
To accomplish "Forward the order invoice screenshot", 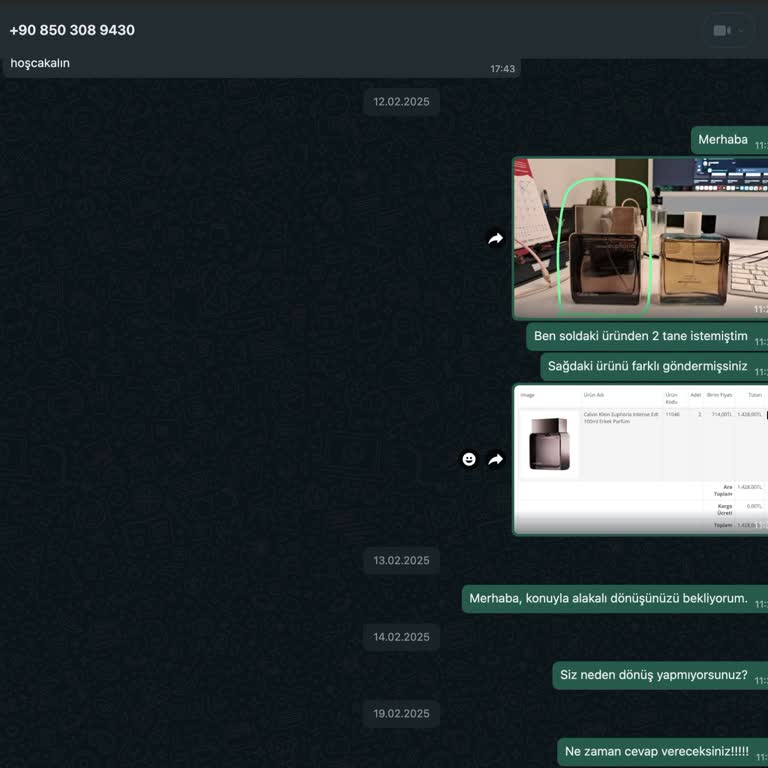I will tap(495, 459).
